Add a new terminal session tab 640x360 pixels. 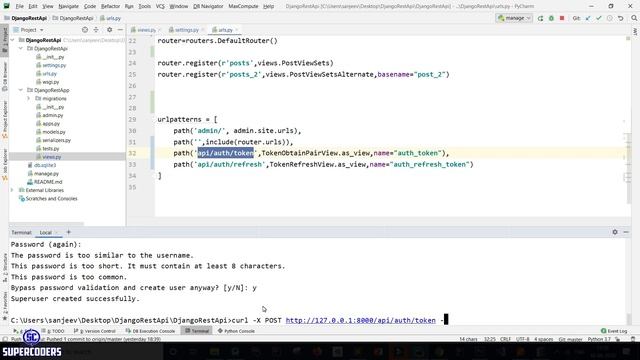click(x=68, y=232)
